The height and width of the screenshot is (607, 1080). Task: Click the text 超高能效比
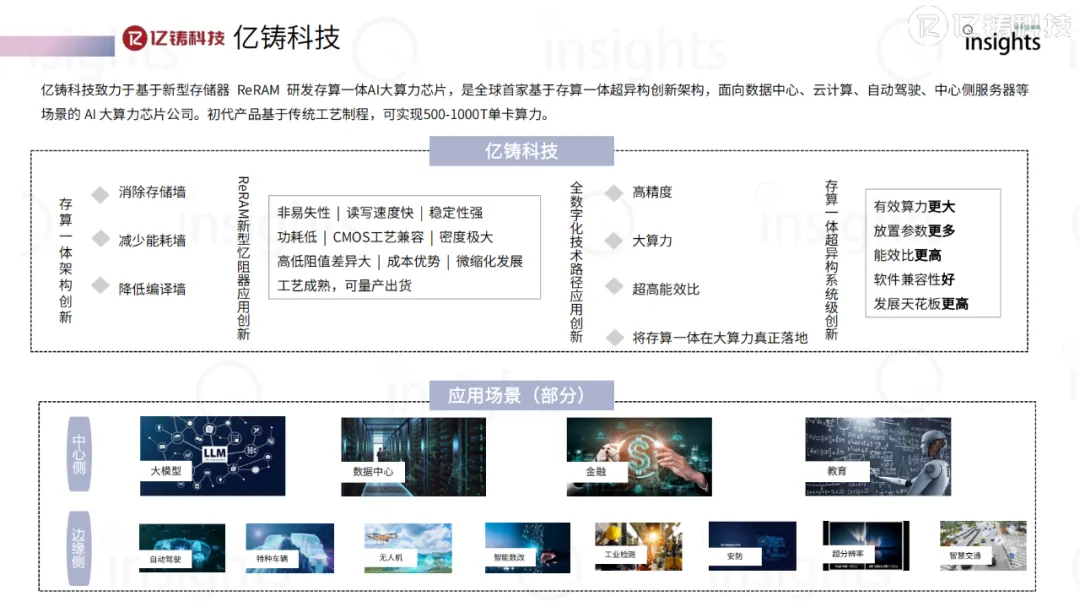[666, 289]
